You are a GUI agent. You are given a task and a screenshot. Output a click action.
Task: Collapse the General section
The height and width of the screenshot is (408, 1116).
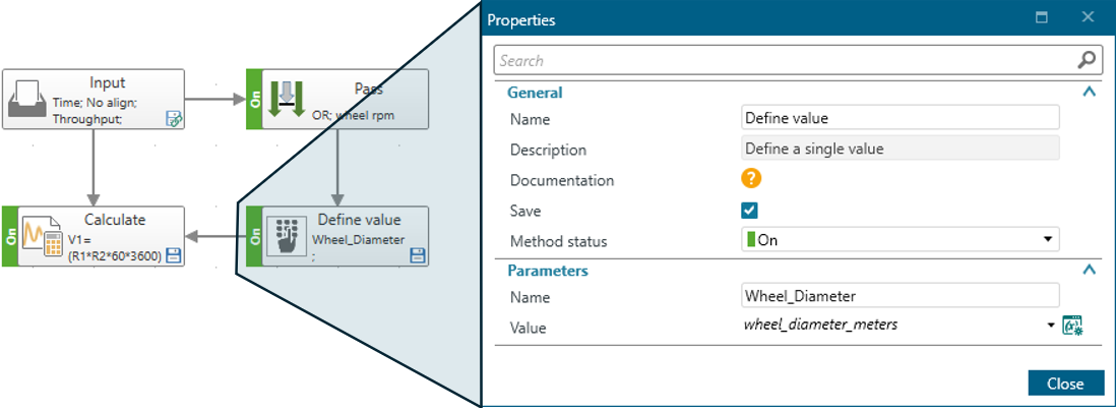tap(1088, 92)
